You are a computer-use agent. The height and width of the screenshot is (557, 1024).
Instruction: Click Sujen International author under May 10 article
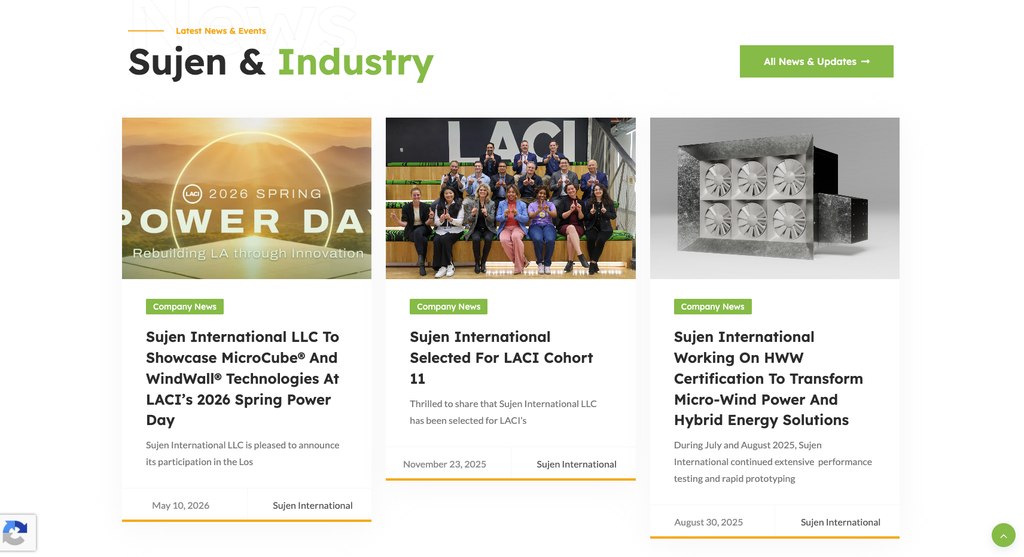312,505
